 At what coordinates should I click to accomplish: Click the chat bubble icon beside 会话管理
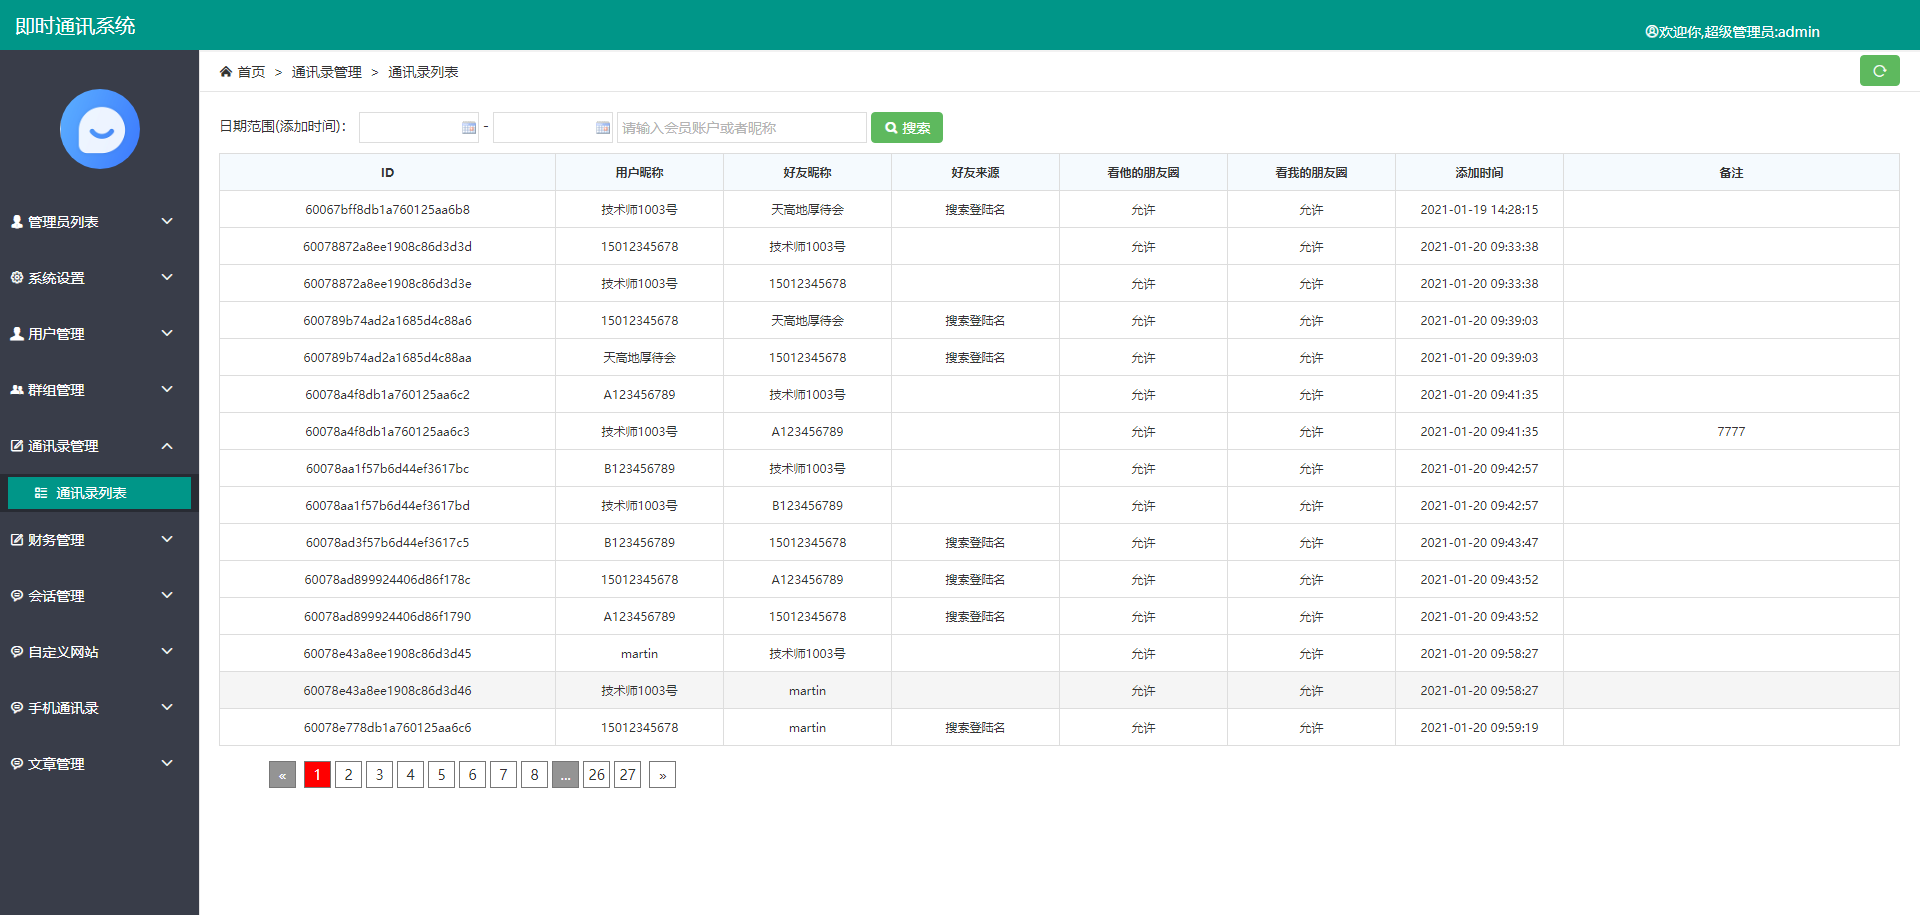point(16,595)
